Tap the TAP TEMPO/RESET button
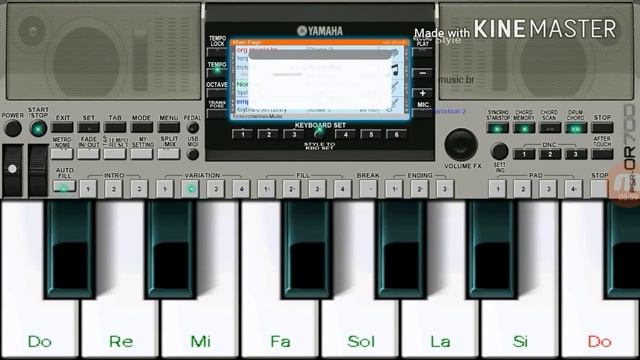 (x=115, y=154)
